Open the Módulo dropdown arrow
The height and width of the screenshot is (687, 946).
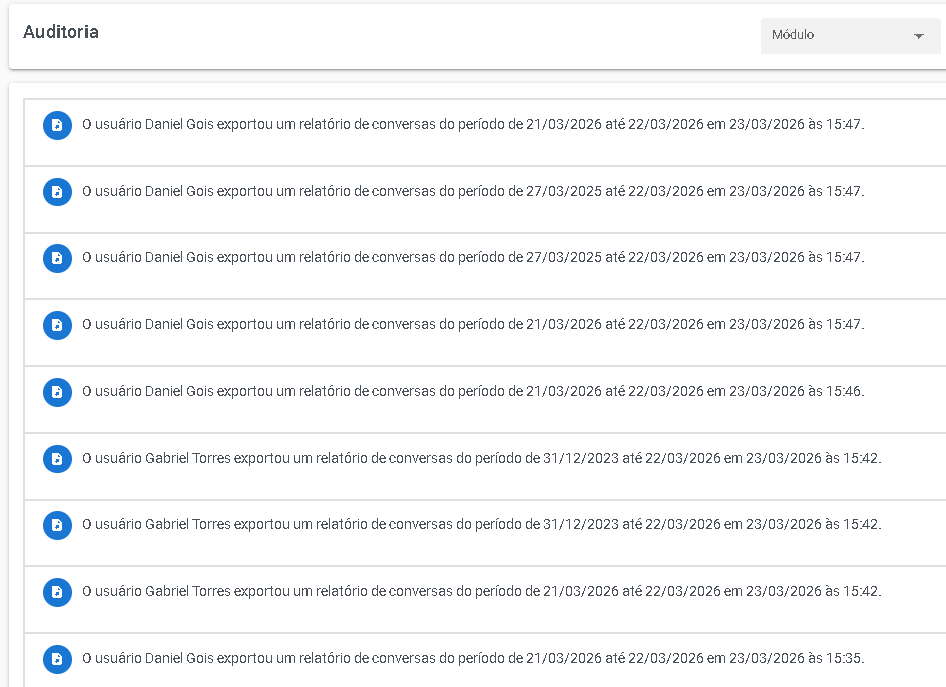click(x=918, y=37)
